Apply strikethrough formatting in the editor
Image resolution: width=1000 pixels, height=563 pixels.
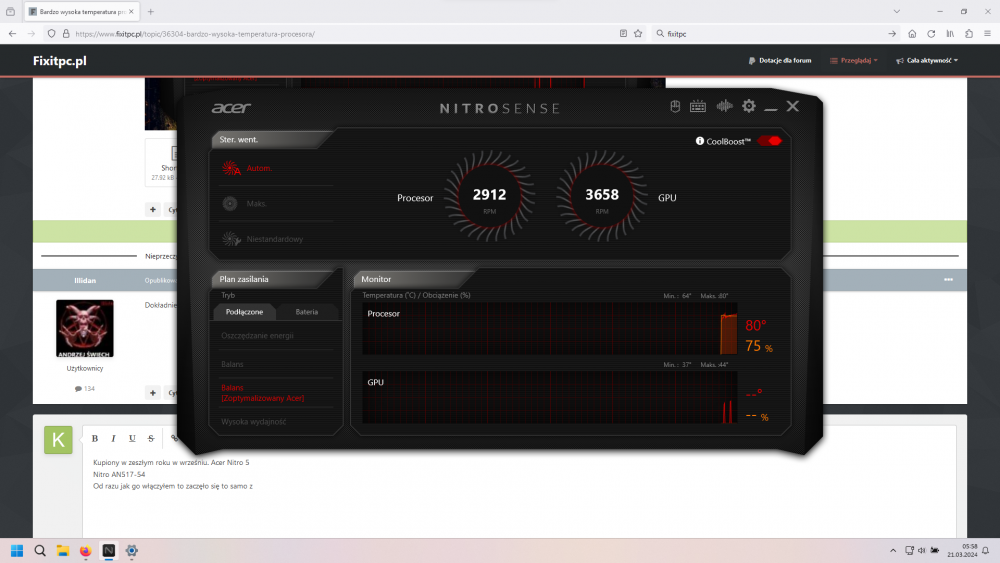pos(151,438)
